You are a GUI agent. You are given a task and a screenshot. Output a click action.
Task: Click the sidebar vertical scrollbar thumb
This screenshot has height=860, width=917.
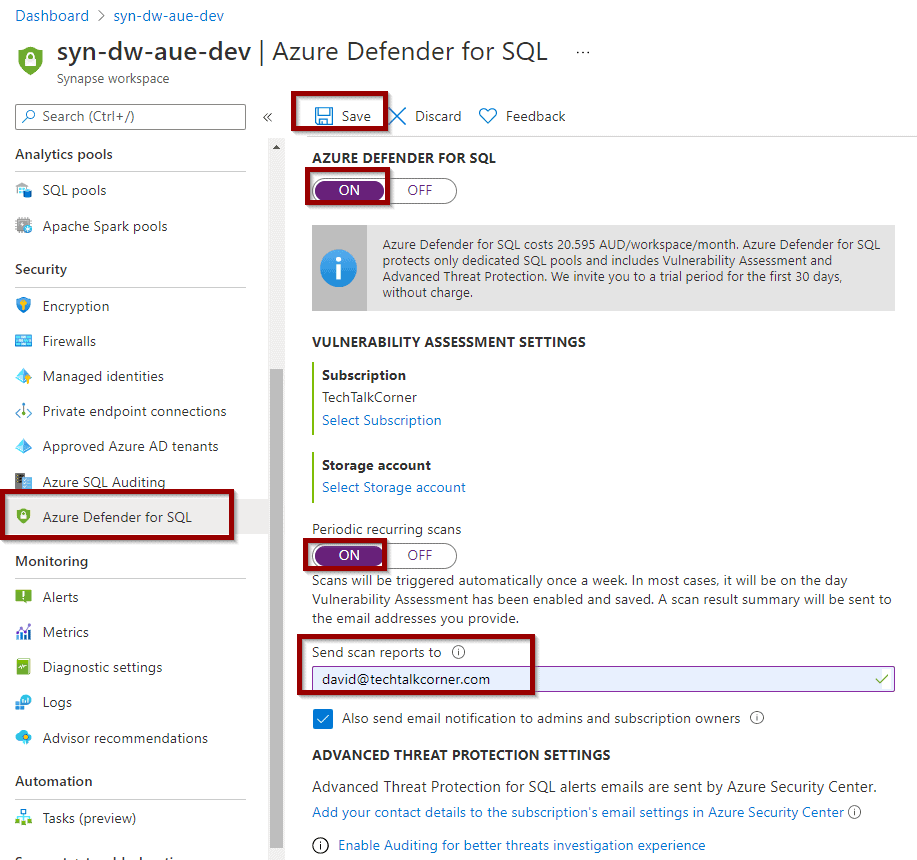pyautogui.click(x=276, y=608)
